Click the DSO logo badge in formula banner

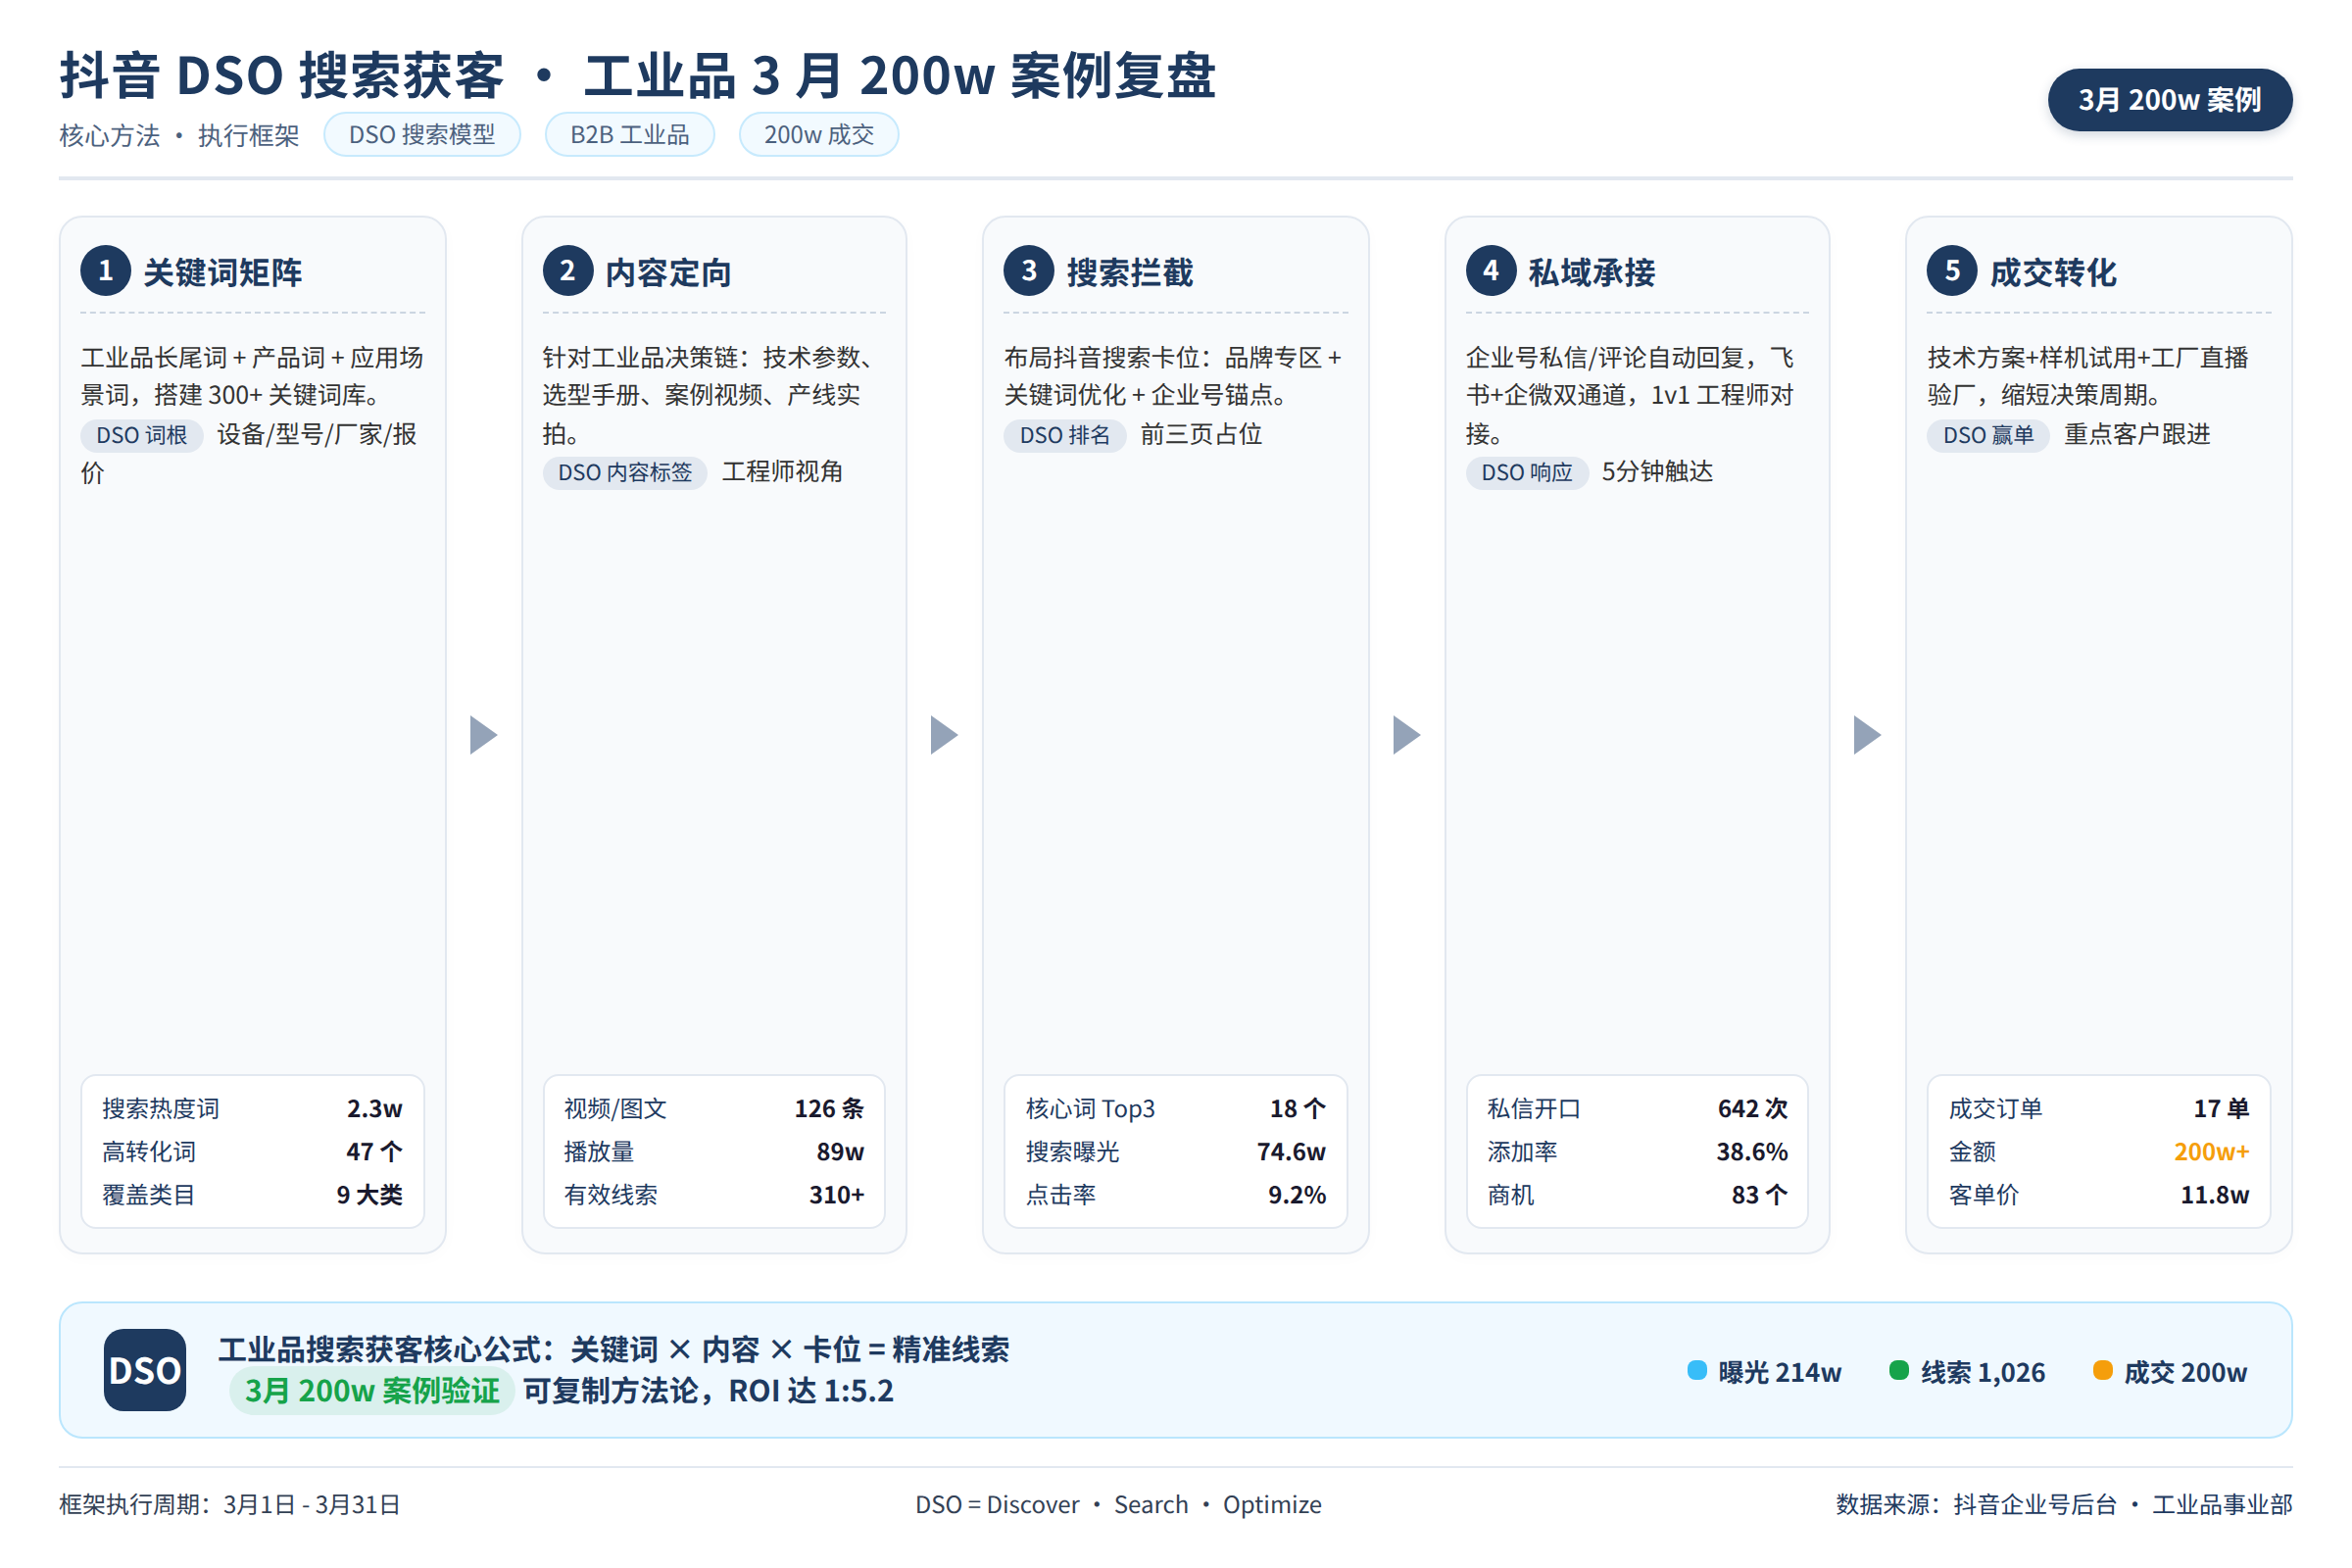tap(145, 1370)
